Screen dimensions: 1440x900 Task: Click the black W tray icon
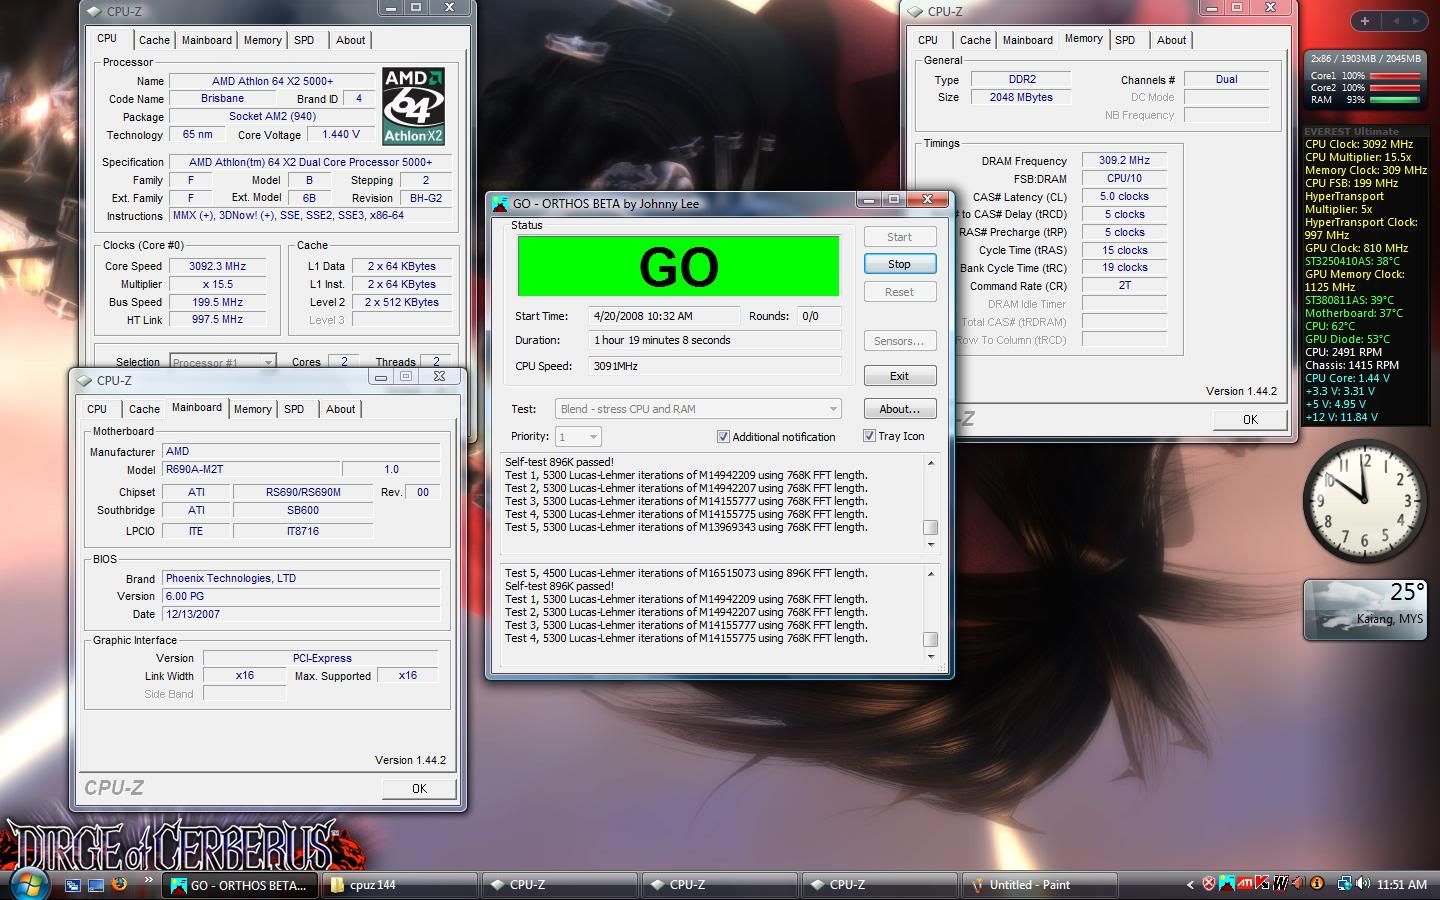(1280, 884)
